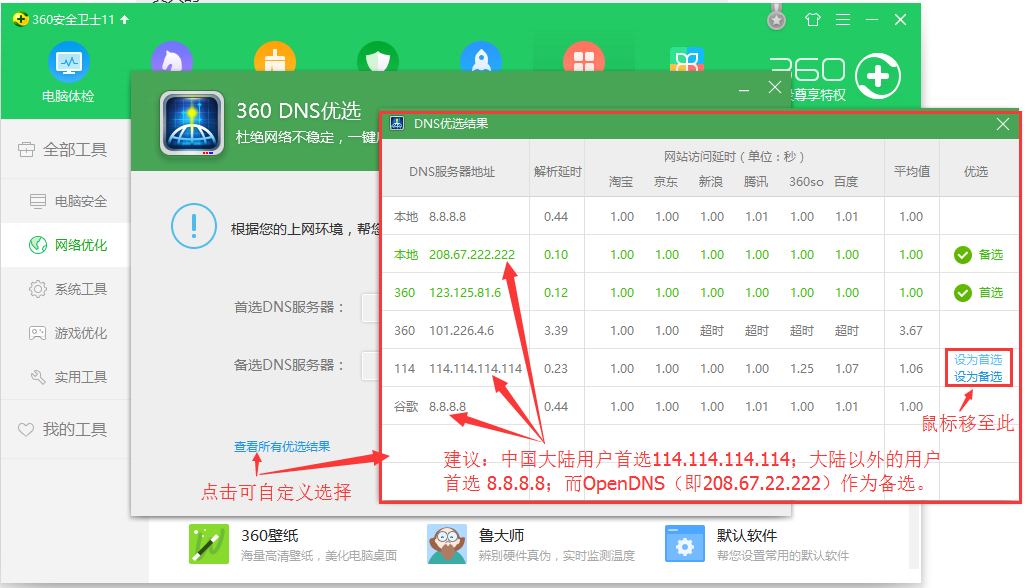Image resolution: width=1035 pixels, height=588 pixels.
Task: Click 查看所有优选结果 link
Action: [282, 447]
